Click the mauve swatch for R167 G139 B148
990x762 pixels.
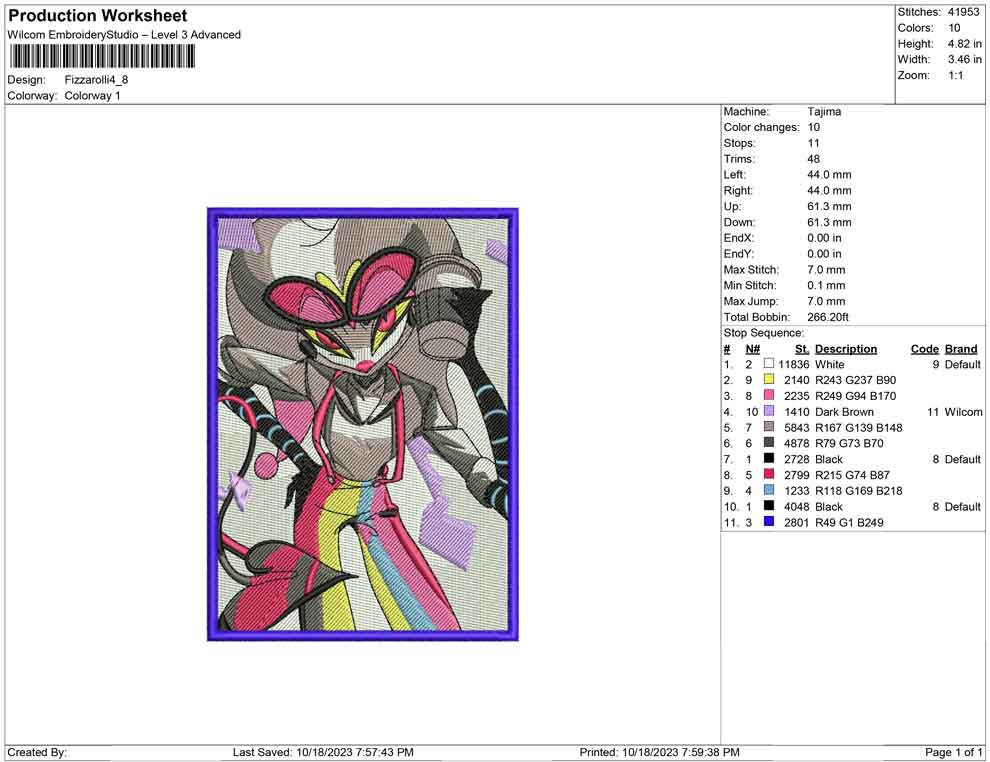coord(768,427)
